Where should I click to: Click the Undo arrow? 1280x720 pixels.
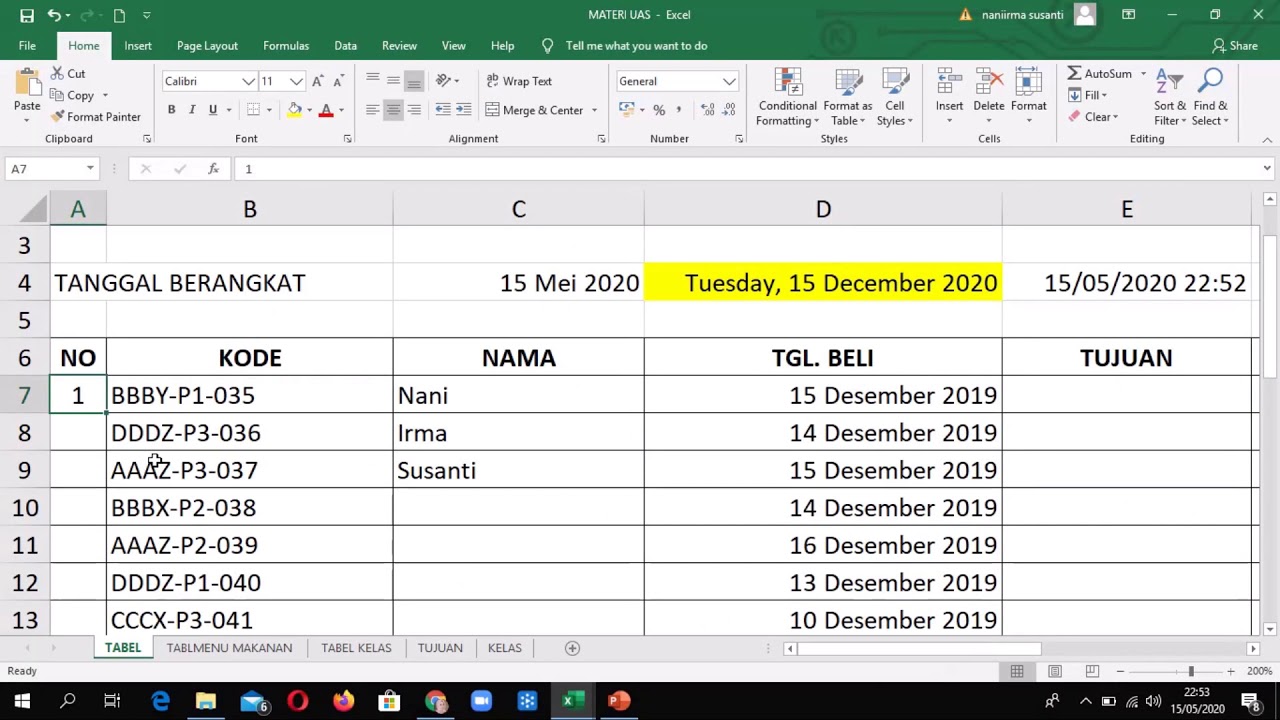point(54,15)
